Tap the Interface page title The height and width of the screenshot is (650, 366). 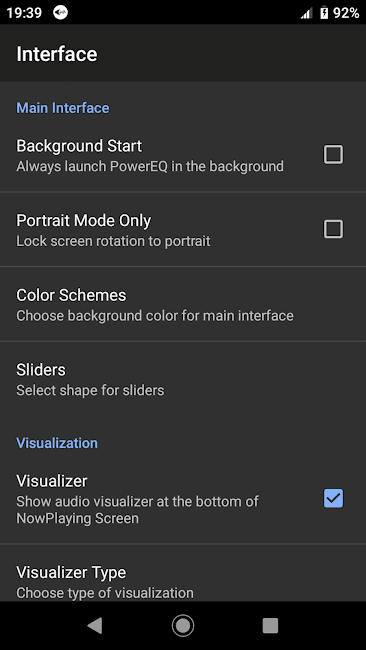pos(57,54)
